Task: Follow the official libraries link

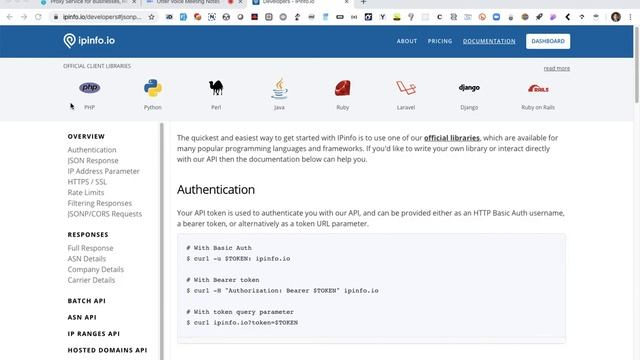Action: (451, 138)
